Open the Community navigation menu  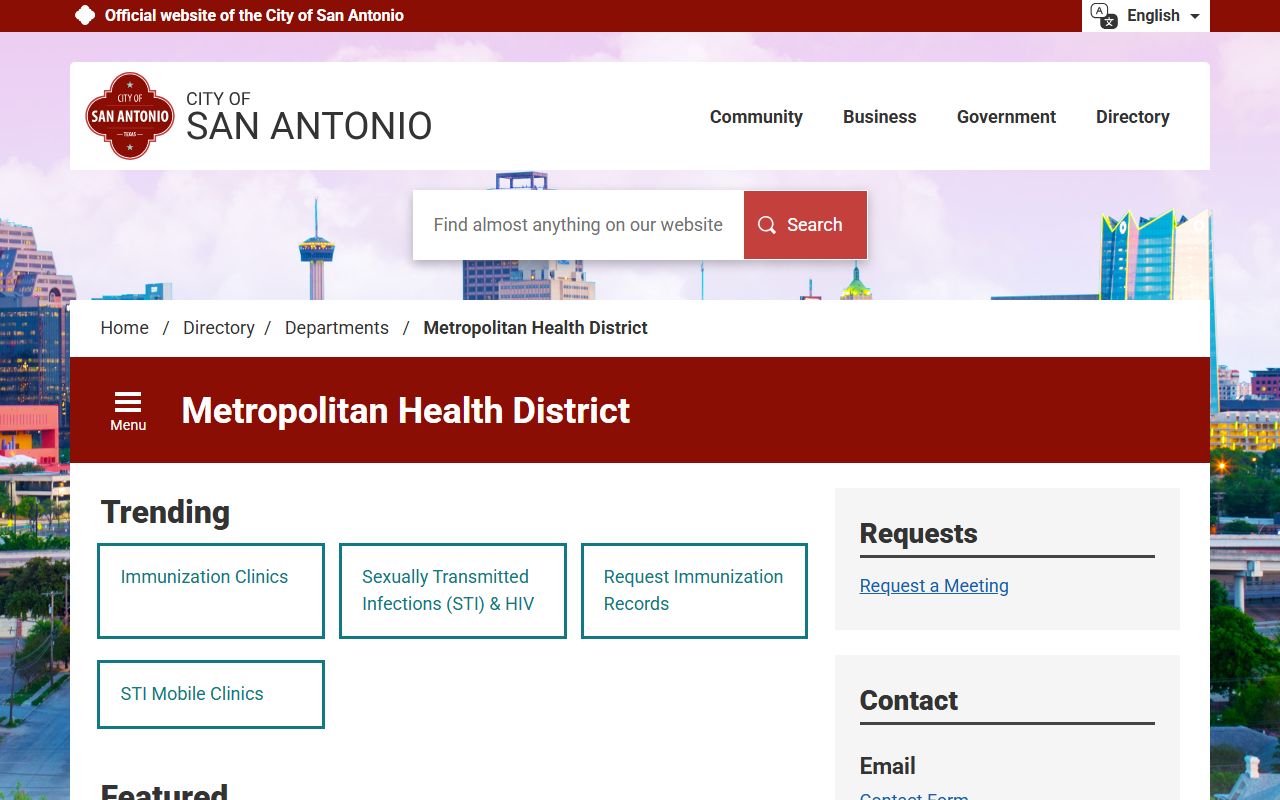pyautogui.click(x=756, y=117)
